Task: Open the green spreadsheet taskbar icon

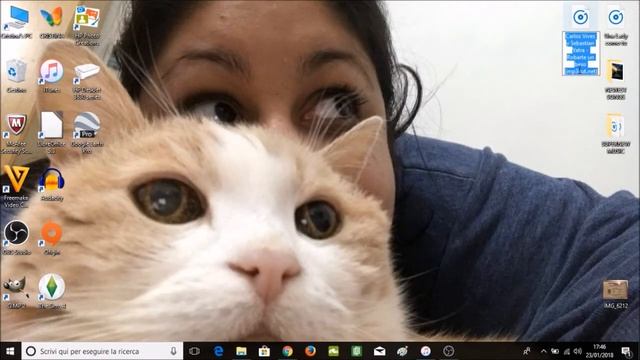Action: click(x=356, y=351)
